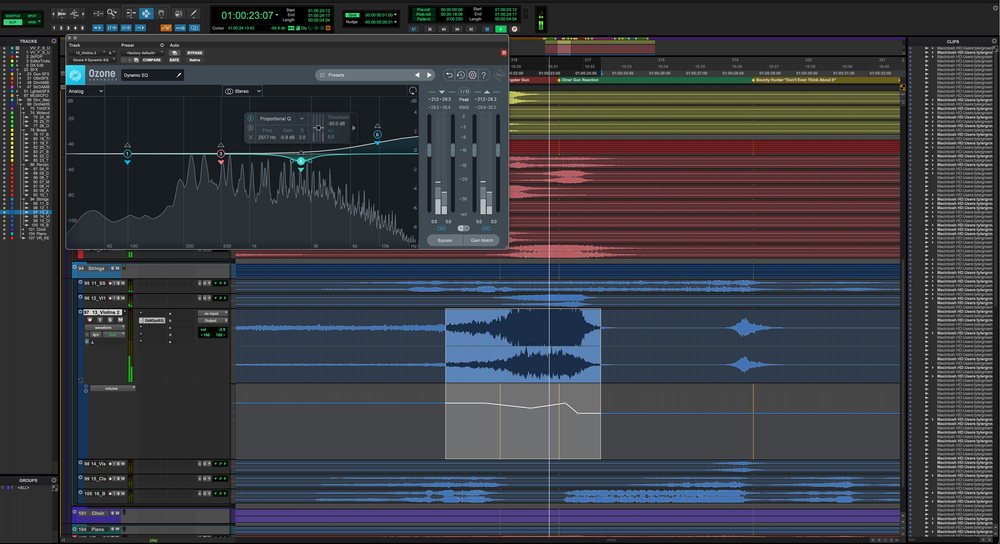Click the Native plugin format button

coord(195,60)
